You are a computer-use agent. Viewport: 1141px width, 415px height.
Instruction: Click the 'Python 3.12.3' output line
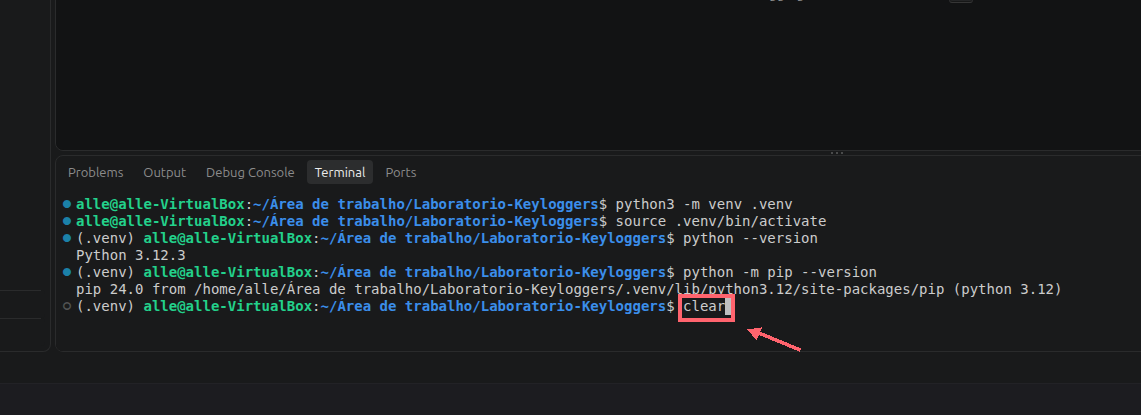[x=131, y=256]
